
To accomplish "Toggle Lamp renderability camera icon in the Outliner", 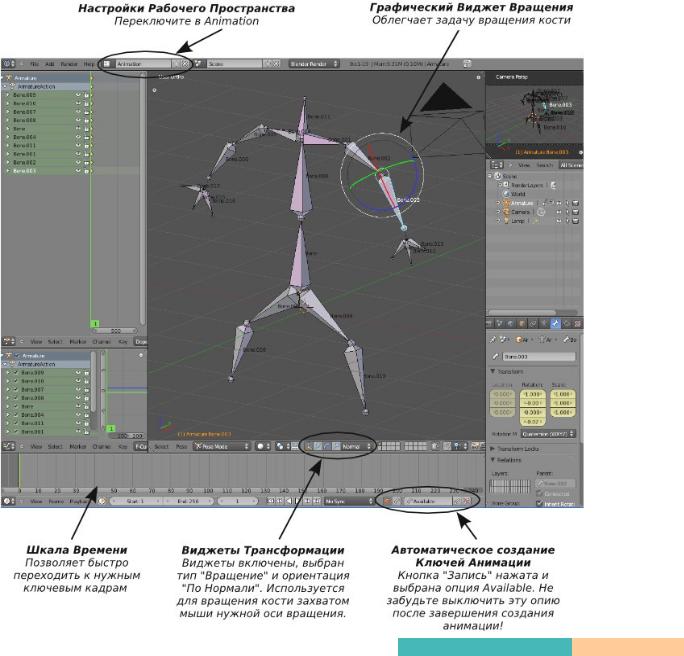I will click(575, 221).
